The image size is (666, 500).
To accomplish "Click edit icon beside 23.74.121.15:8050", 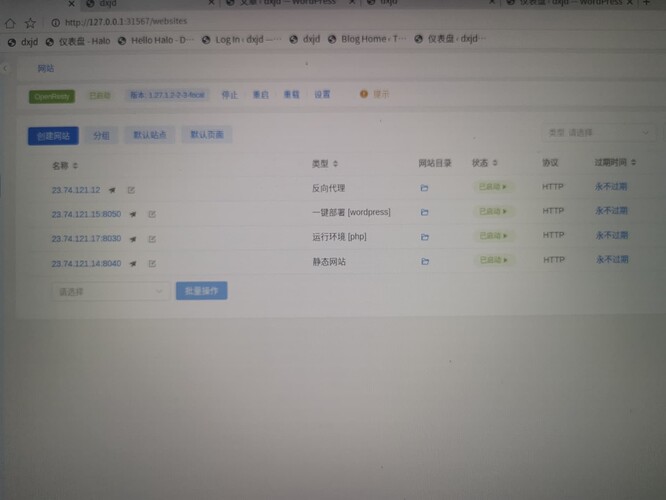I will 152,214.
